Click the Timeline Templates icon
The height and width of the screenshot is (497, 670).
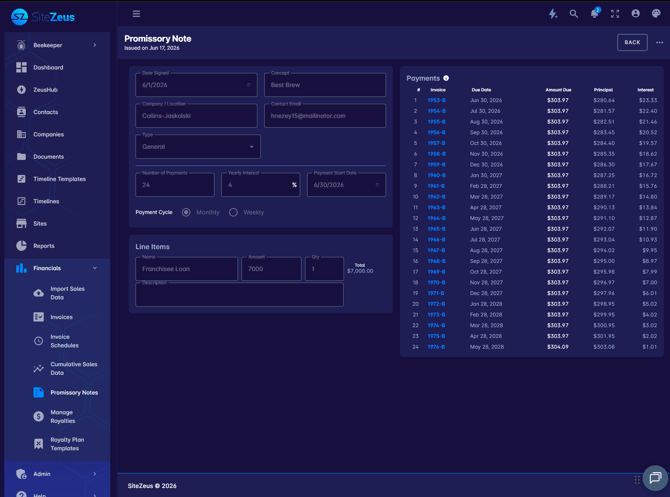pyautogui.click(x=21, y=179)
